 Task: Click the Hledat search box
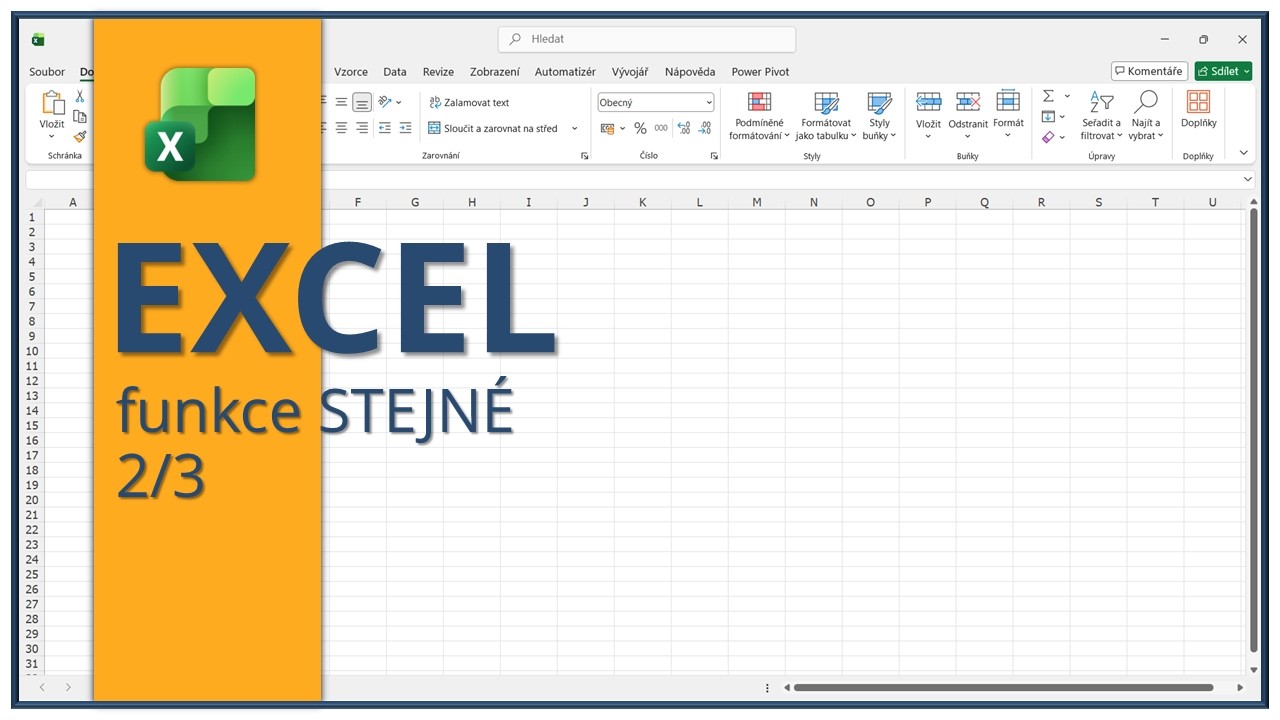point(647,39)
